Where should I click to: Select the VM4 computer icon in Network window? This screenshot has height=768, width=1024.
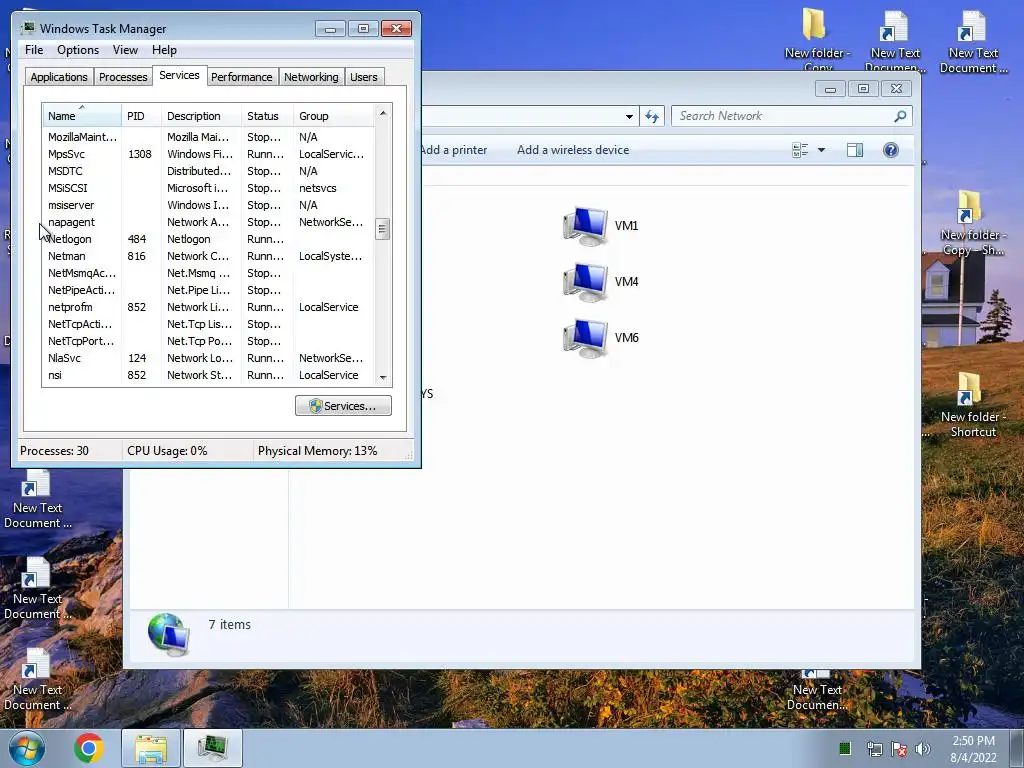tap(585, 282)
